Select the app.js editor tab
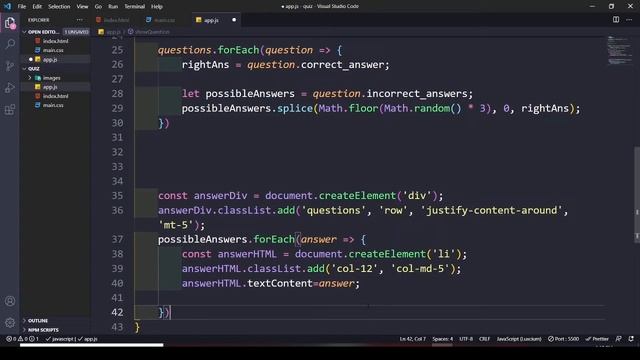 click(x=216, y=20)
